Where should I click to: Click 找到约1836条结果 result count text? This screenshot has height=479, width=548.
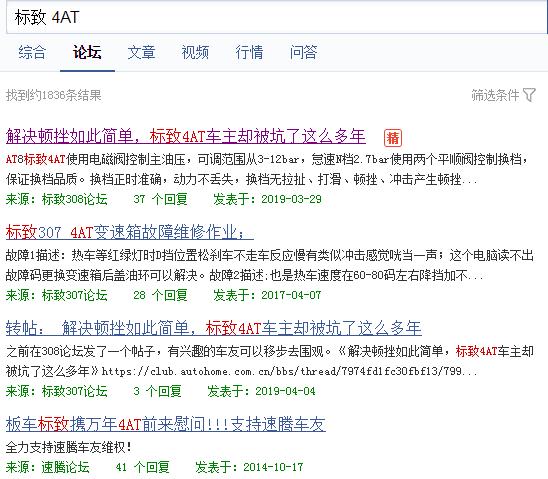(x=53, y=95)
